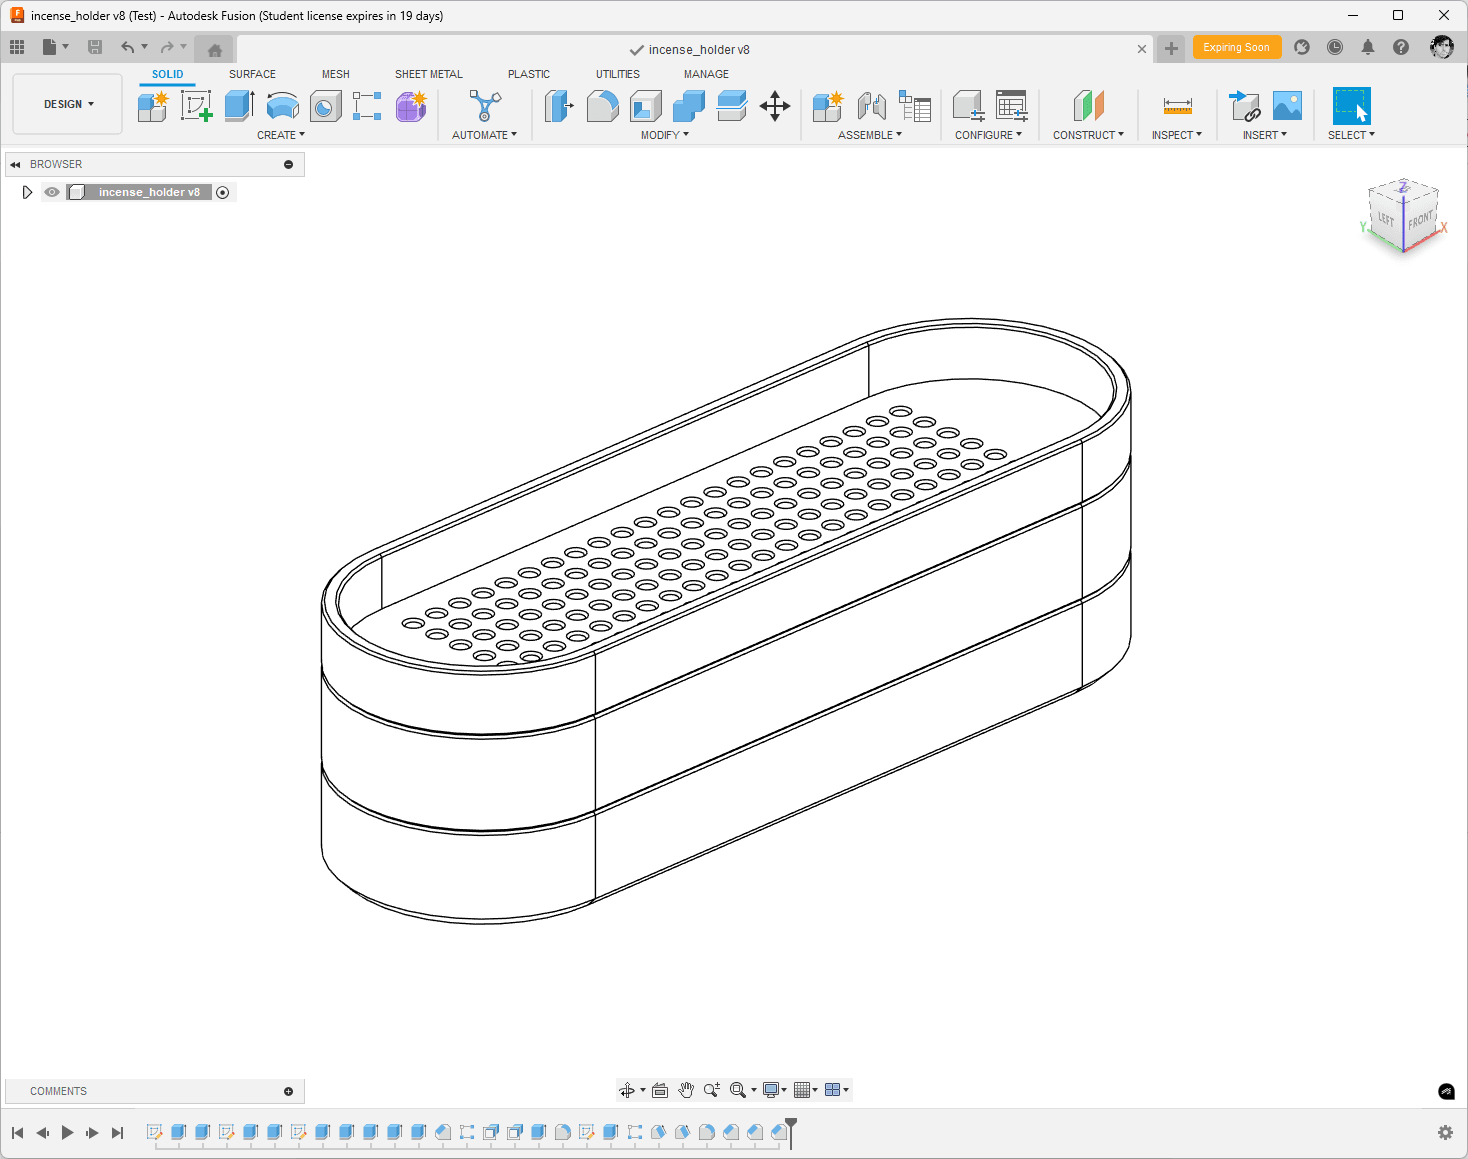Open the SHEET METAL tab

coord(429,74)
